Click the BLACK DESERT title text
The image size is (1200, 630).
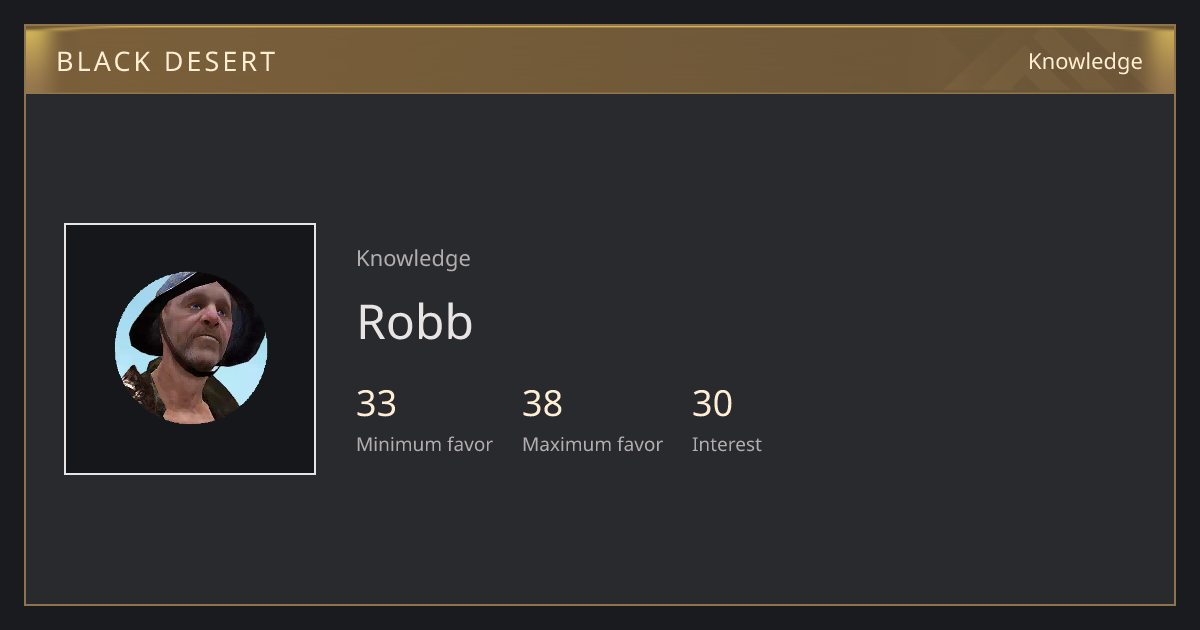coord(166,62)
